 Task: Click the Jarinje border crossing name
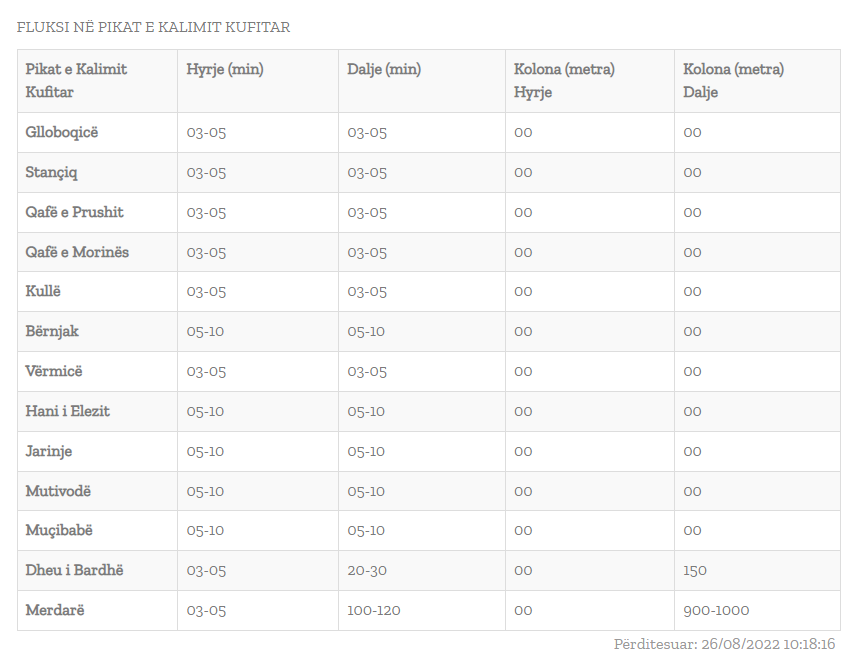click(x=49, y=451)
